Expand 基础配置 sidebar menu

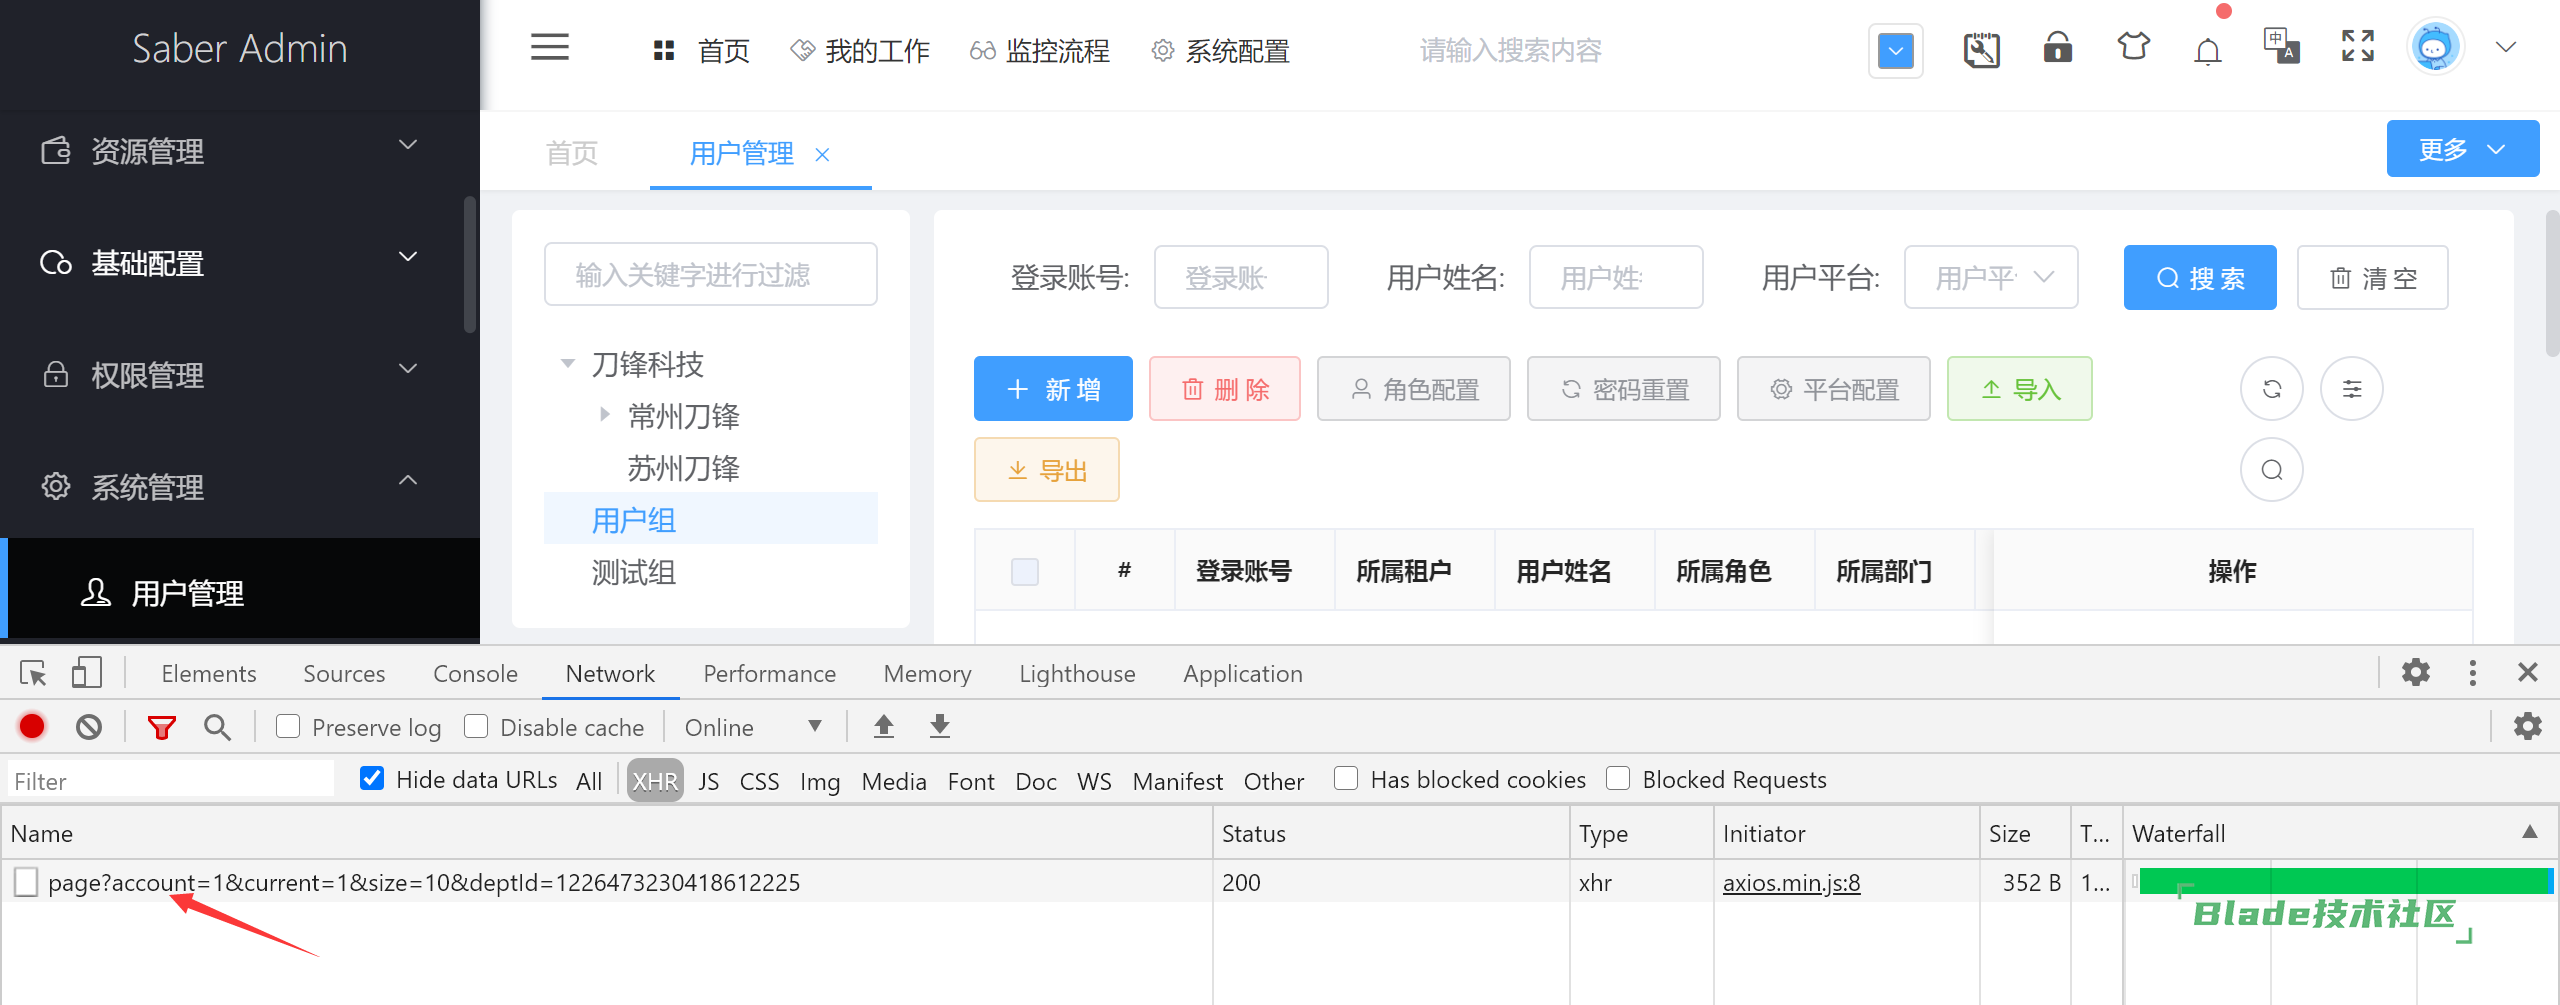pos(240,263)
